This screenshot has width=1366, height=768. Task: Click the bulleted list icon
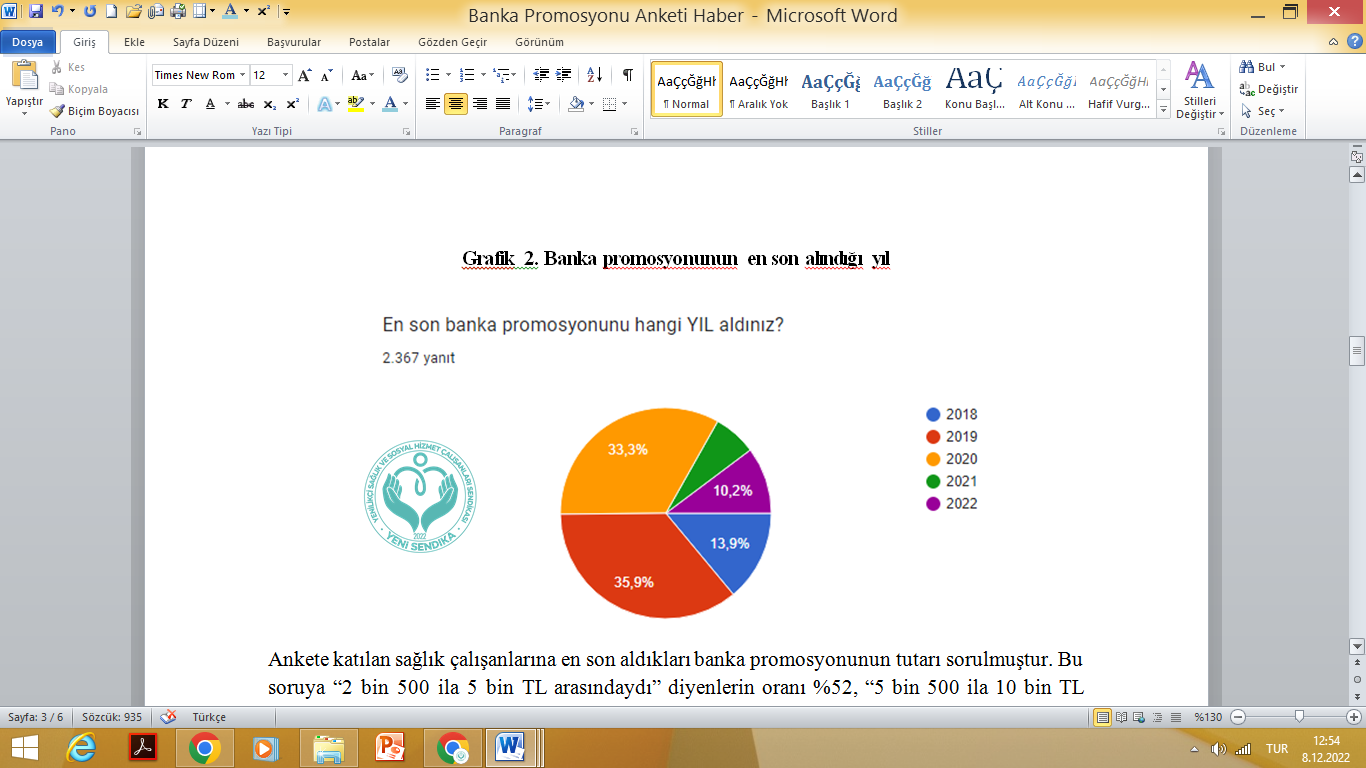[432, 75]
